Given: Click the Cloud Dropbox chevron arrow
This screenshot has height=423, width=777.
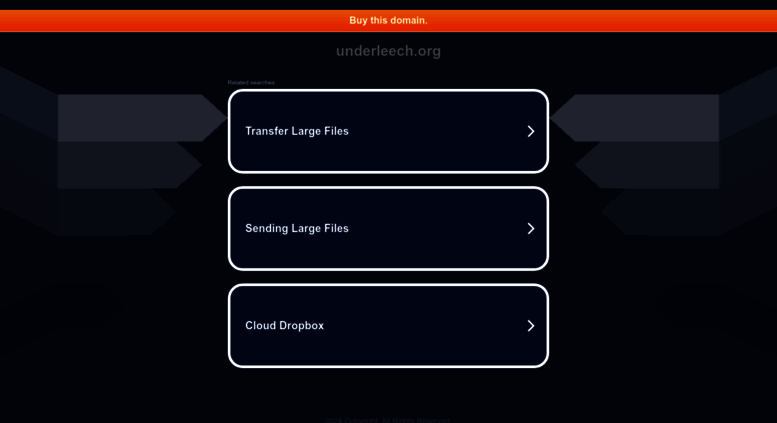Looking at the screenshot, I should click(531, 325).
